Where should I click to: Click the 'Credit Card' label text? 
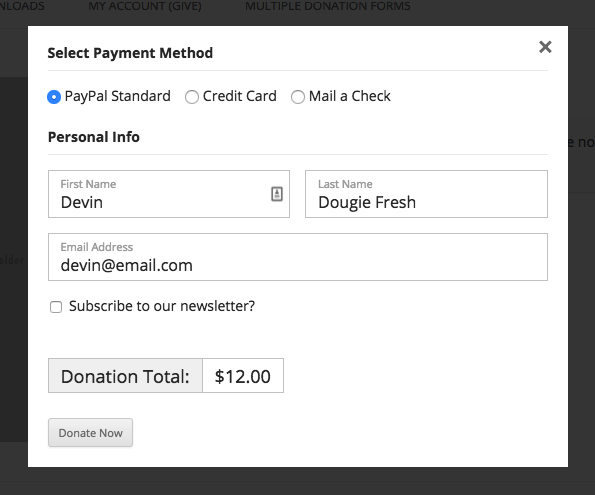click(x=239, y=96)
